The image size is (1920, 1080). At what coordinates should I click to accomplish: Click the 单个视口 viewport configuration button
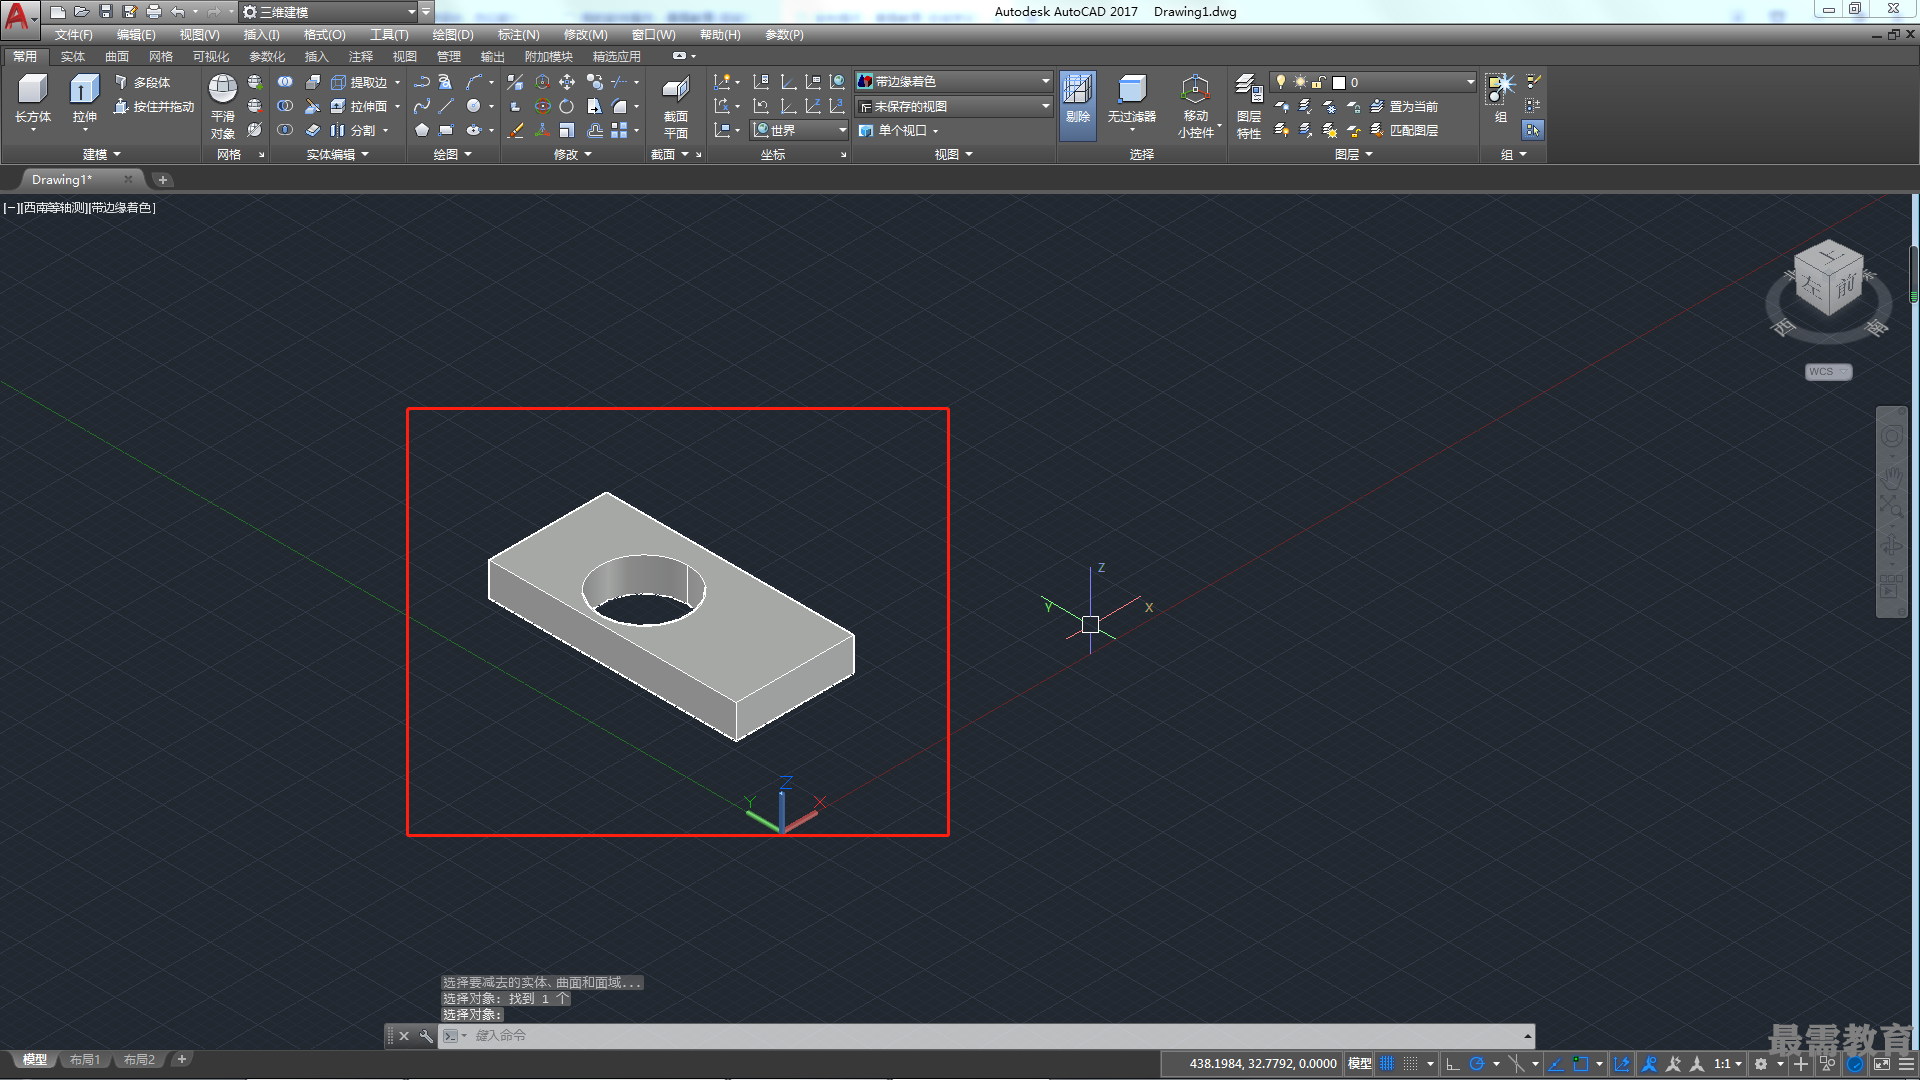[900, 130]
